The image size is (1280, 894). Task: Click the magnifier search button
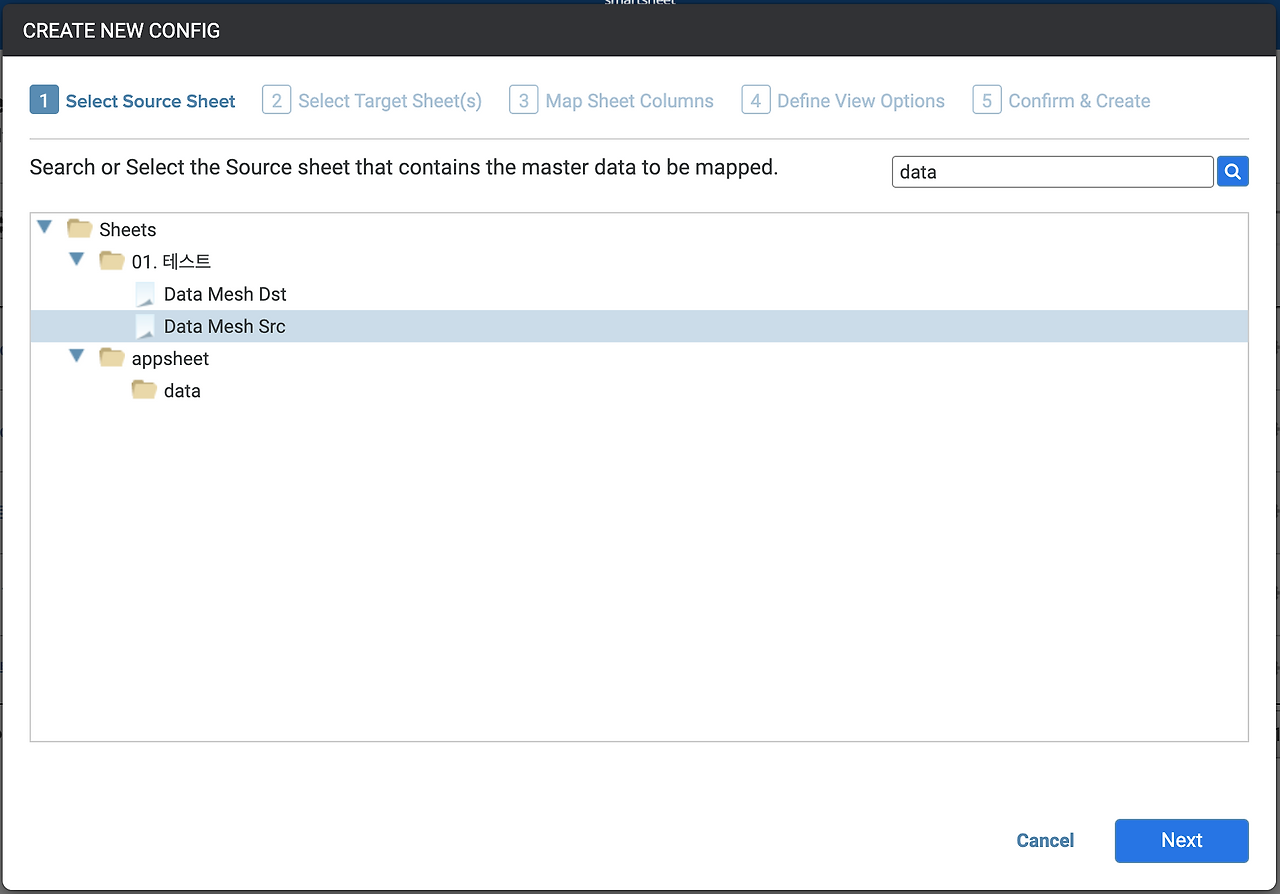click(x=1233, y=172)
